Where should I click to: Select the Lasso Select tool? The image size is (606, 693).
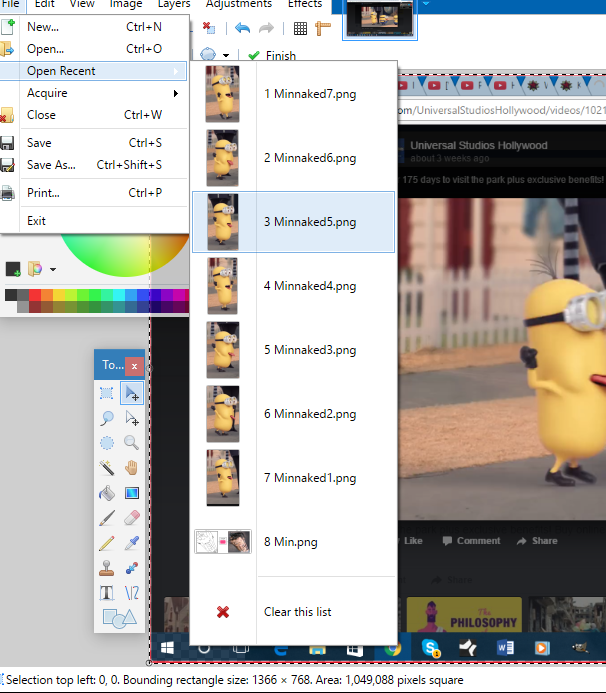[x=107, y=418]
